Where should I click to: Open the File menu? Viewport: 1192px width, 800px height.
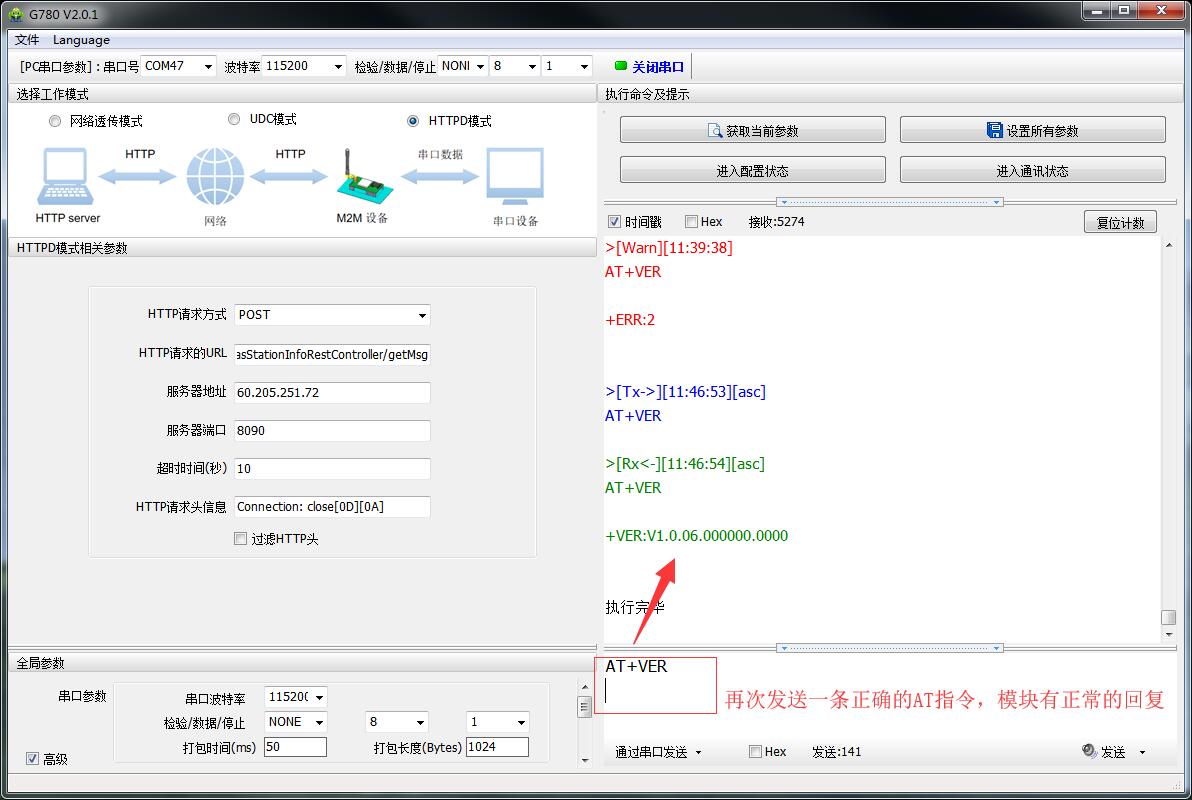pyautogui.click(x=27, y=40)
